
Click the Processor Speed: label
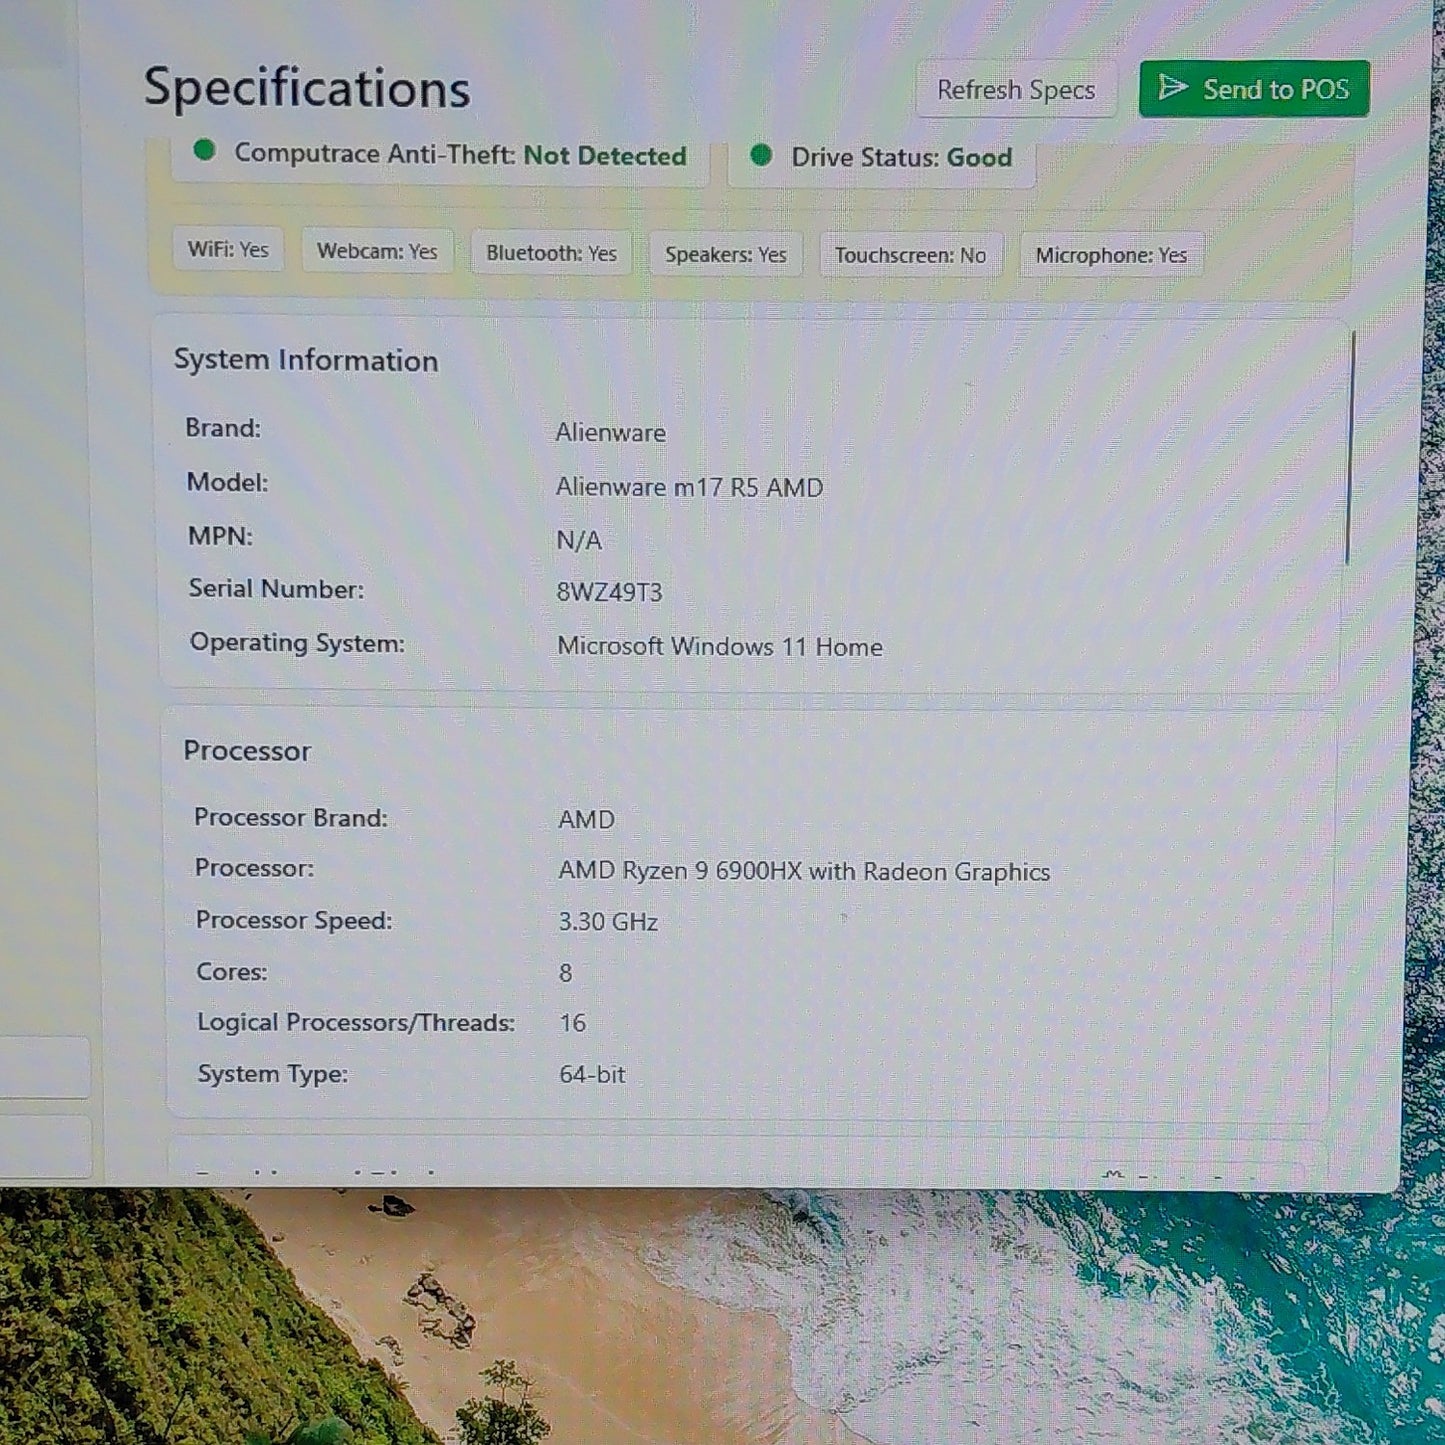[x=294, y=921]
